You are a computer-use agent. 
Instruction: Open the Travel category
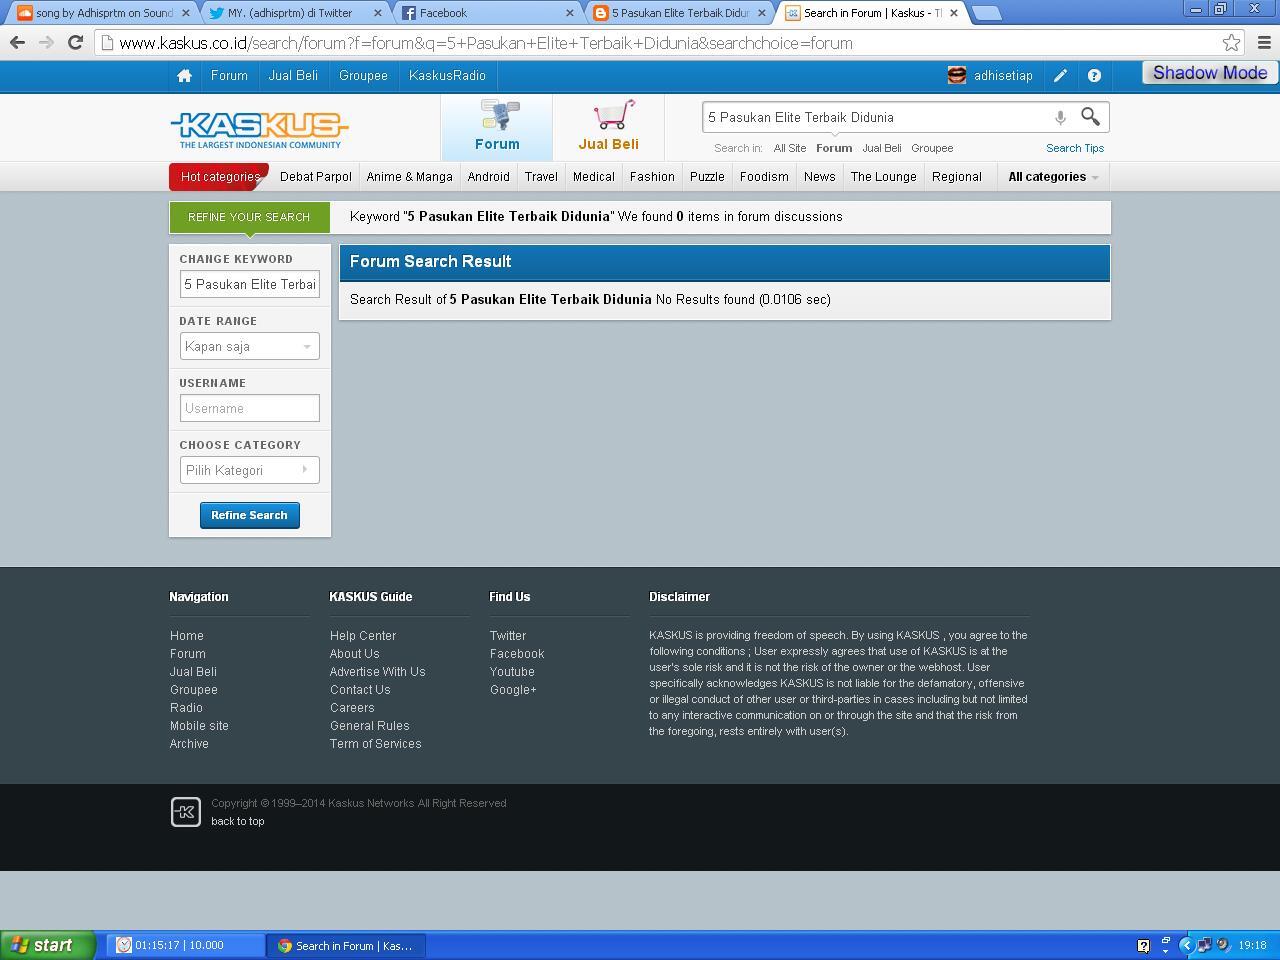[x=541, y=177]
